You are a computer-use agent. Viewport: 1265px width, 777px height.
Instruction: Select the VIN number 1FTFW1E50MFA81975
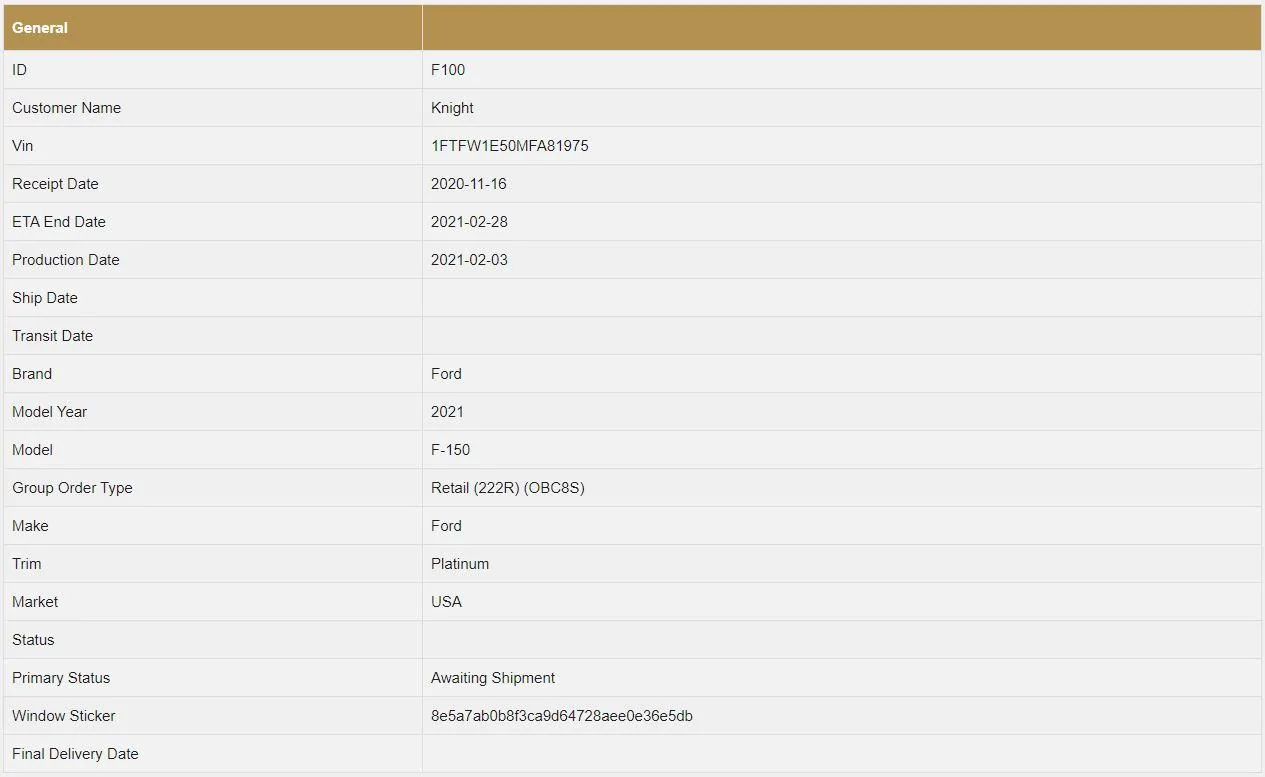point(509,146)
